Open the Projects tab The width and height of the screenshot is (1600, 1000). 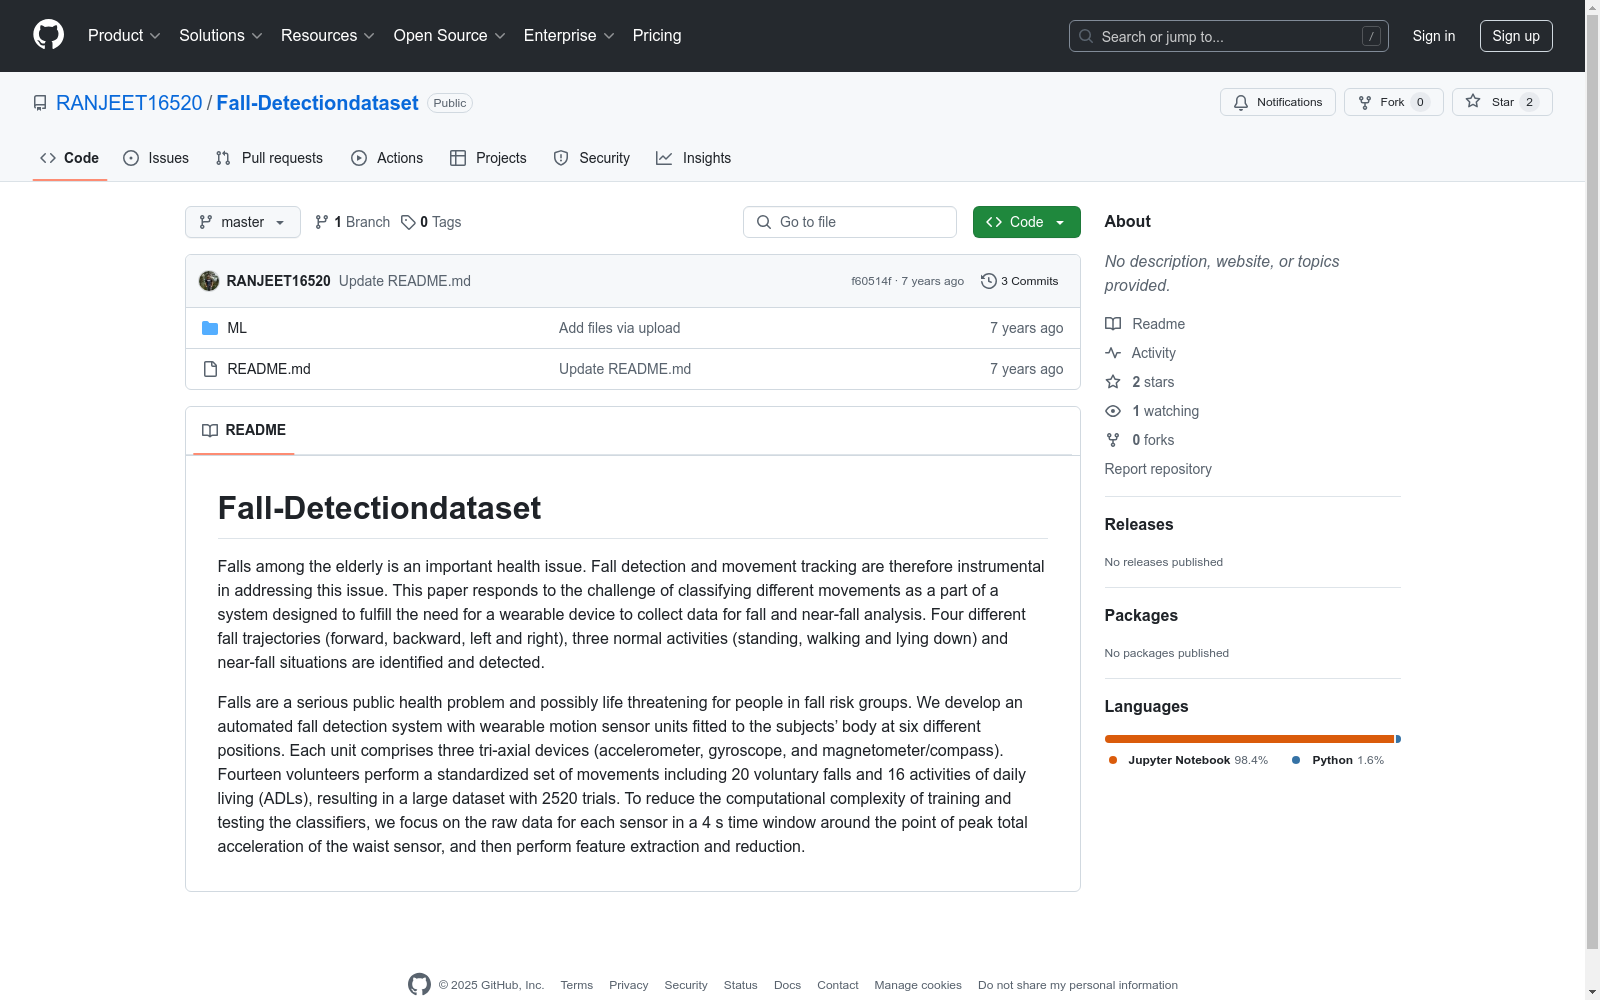click(x=488, y=158)
